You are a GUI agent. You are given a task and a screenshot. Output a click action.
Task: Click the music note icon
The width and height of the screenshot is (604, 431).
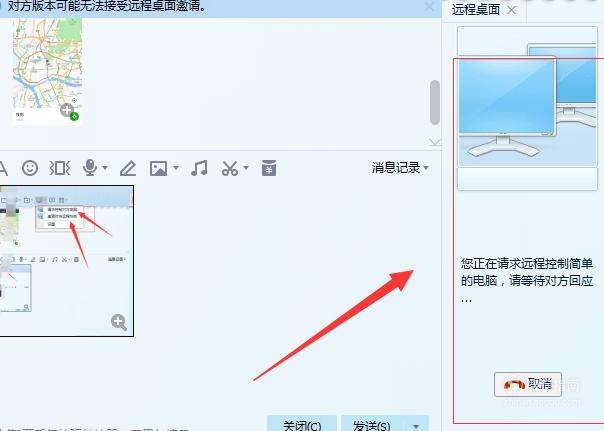pyautogui.click(x=199, y=168)
